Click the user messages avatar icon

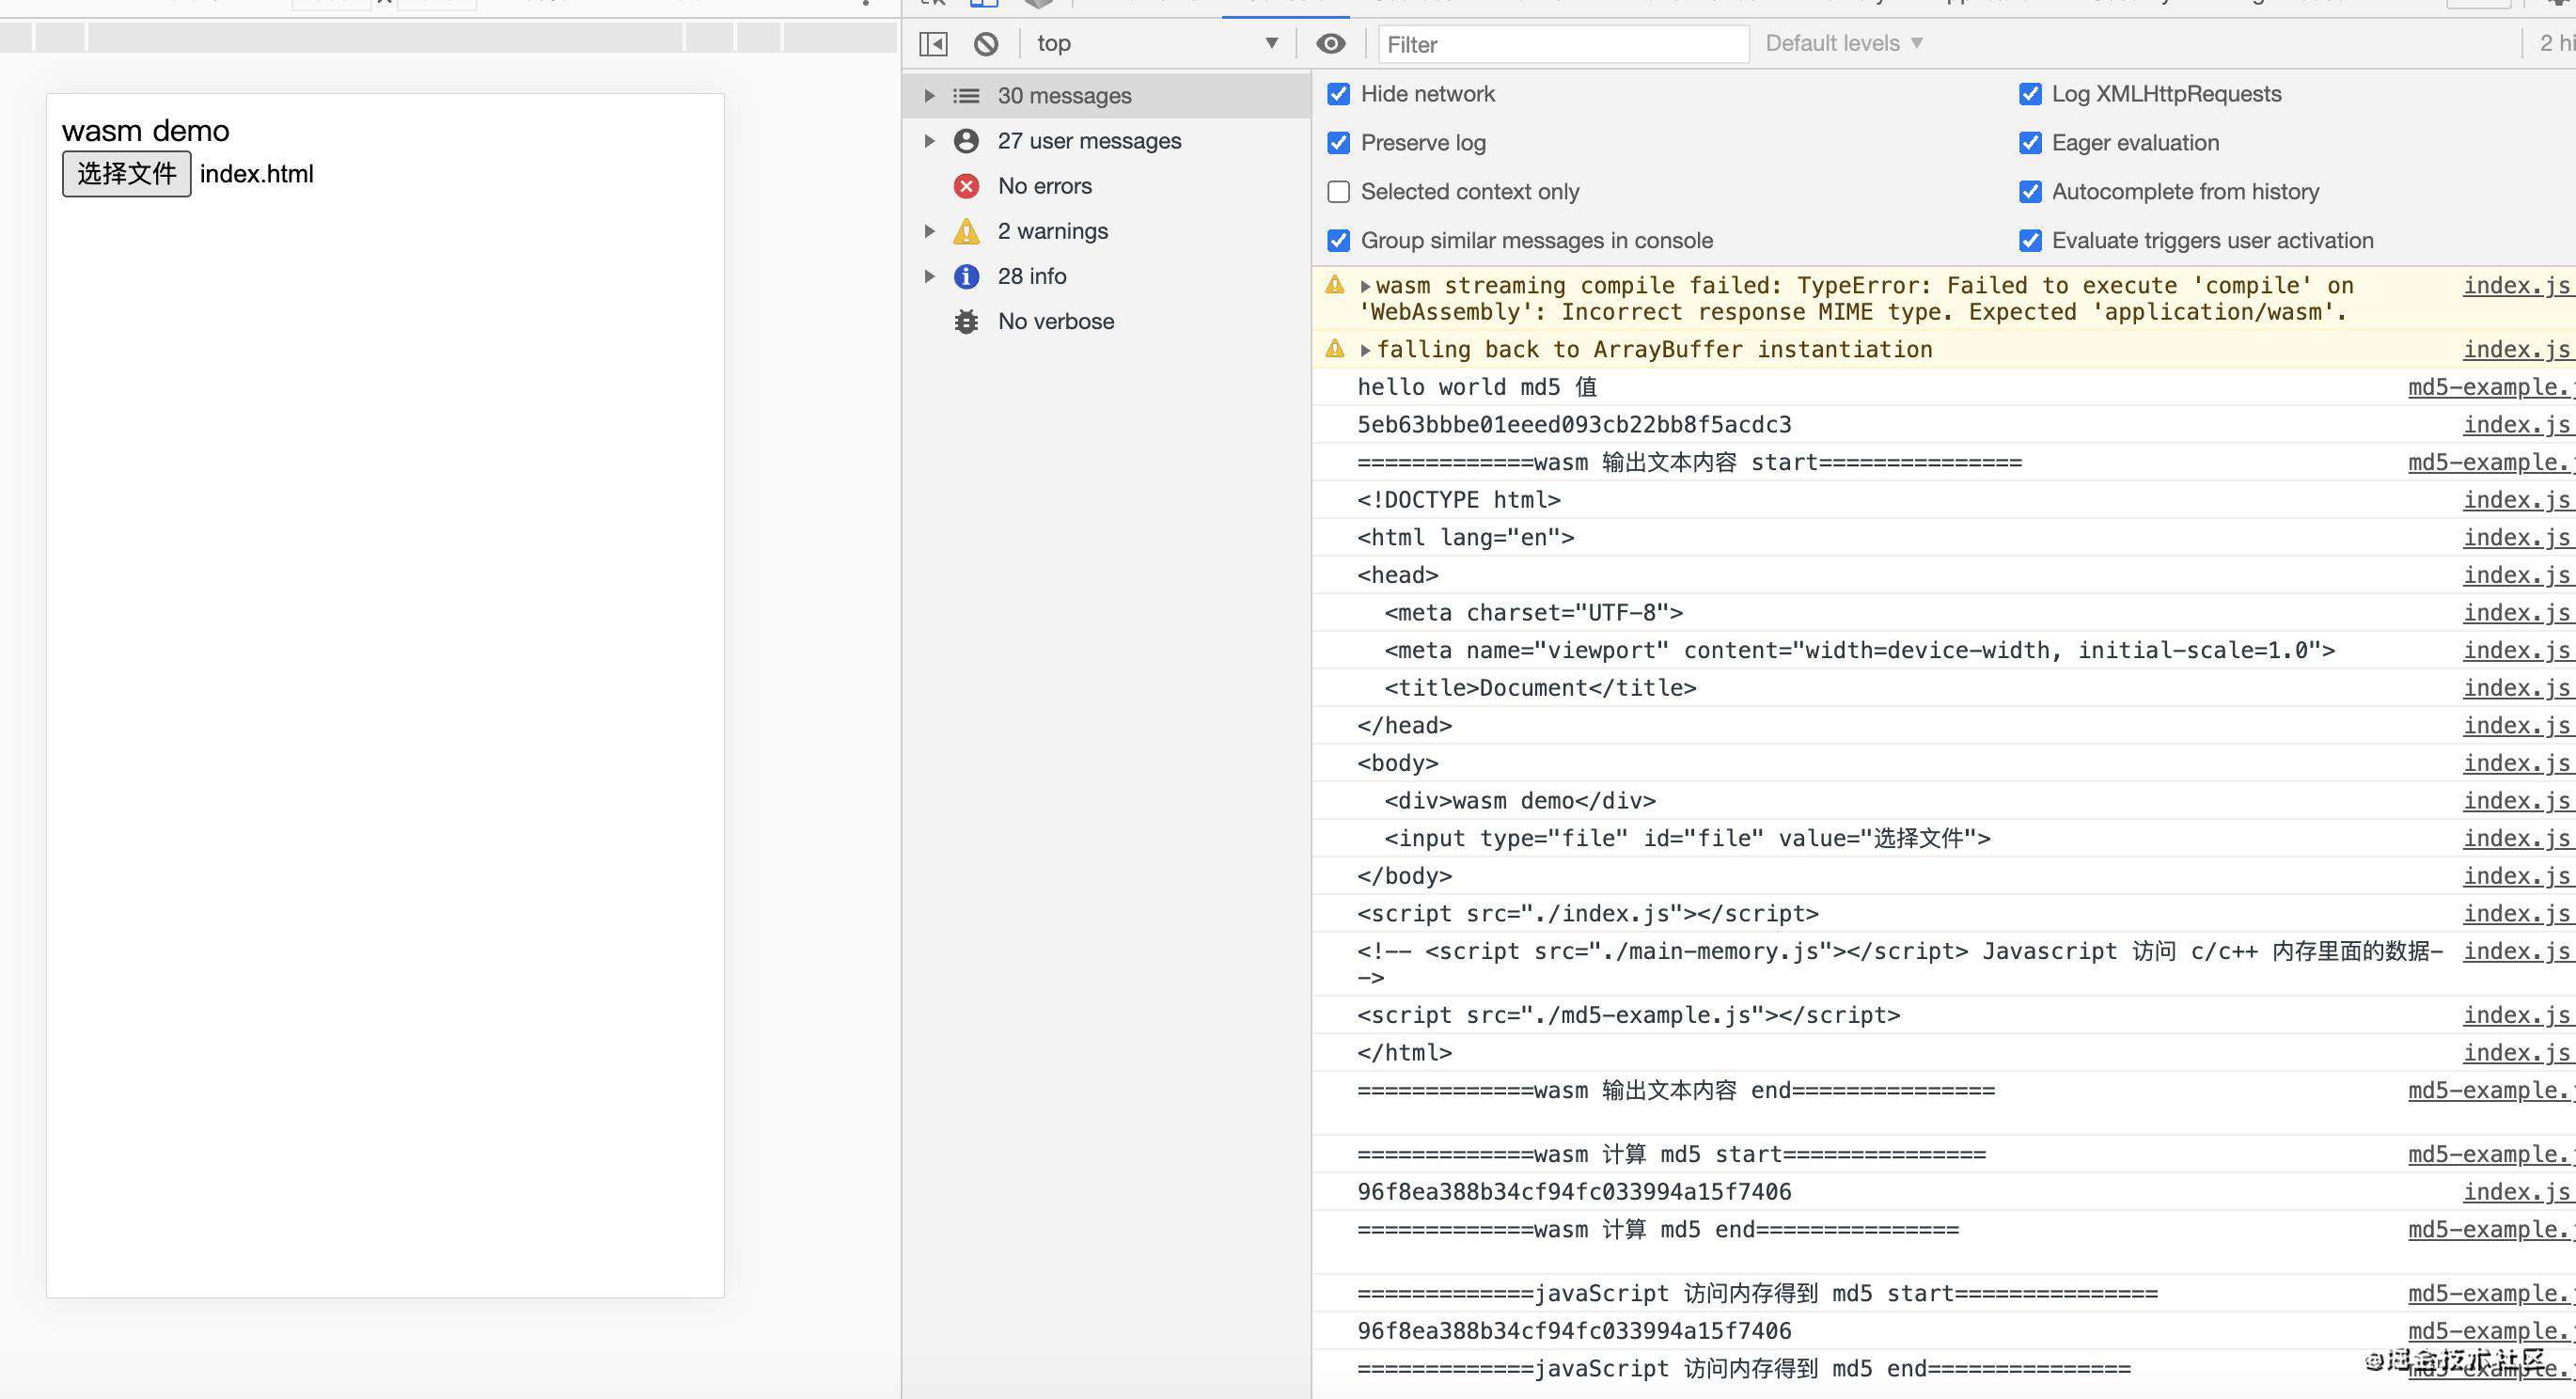(x=966, y=141)
